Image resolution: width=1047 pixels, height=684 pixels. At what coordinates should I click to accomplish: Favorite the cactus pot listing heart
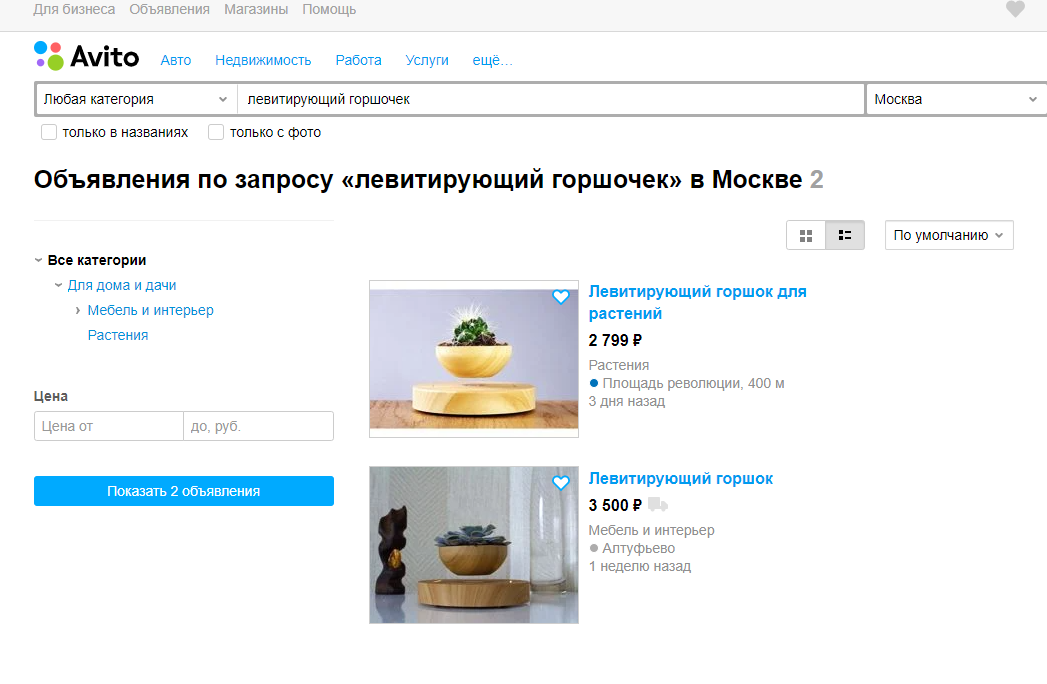(561, 297)
